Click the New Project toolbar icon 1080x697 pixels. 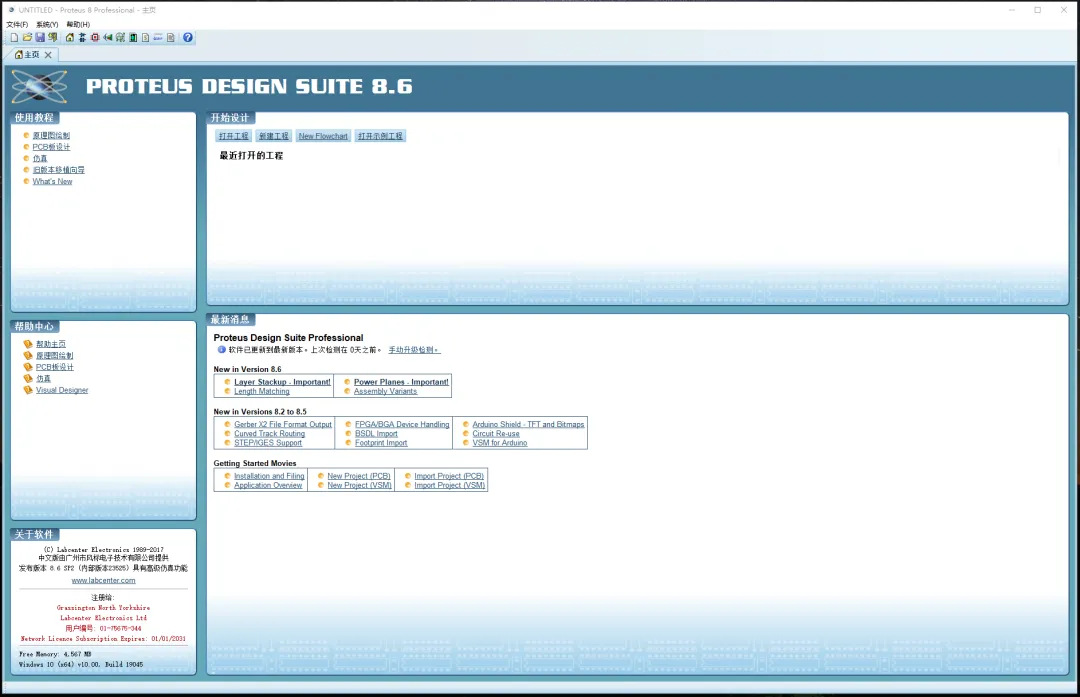tap(14, 37)
